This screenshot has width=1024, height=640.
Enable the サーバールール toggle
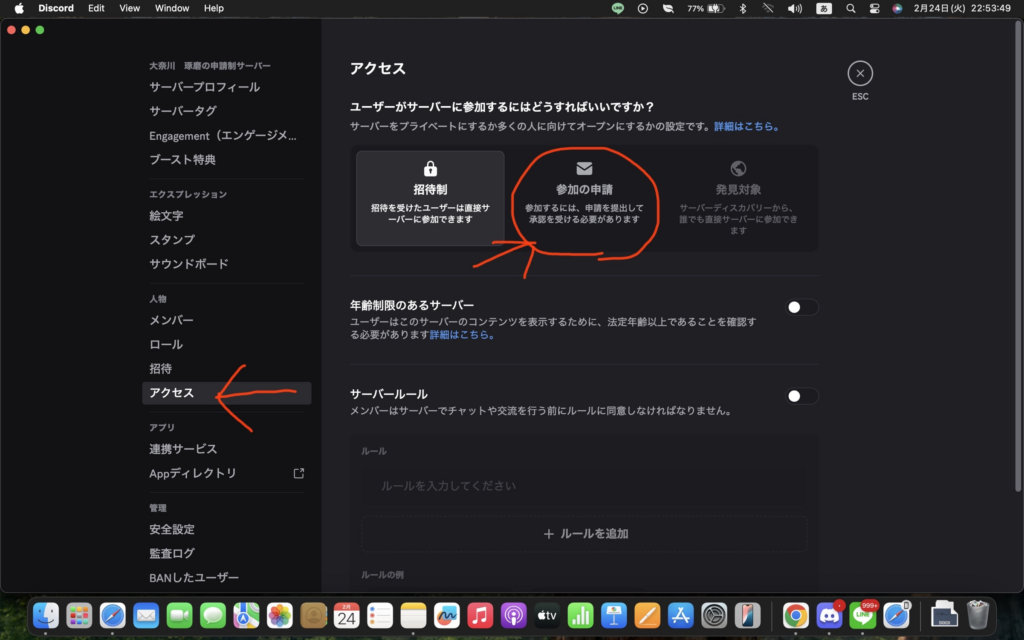[x=802, y=396]
